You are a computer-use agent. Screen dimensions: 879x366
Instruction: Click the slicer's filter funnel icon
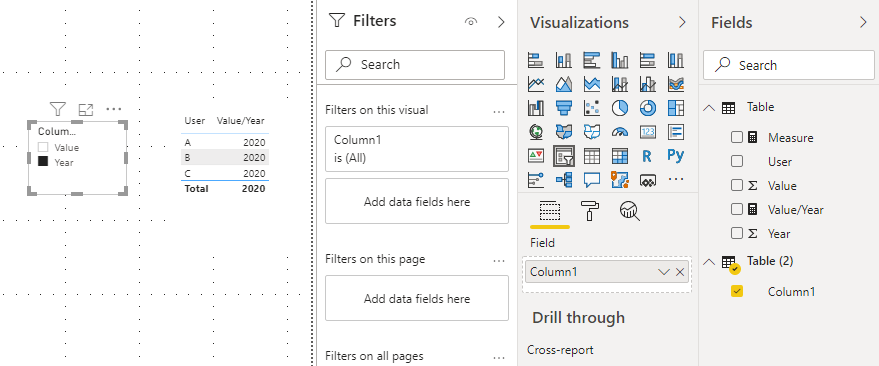click(58, 109)
